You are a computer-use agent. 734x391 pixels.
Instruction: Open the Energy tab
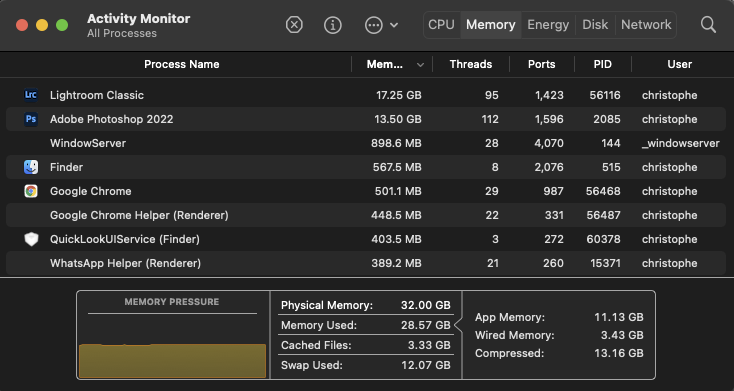(548, 25)
